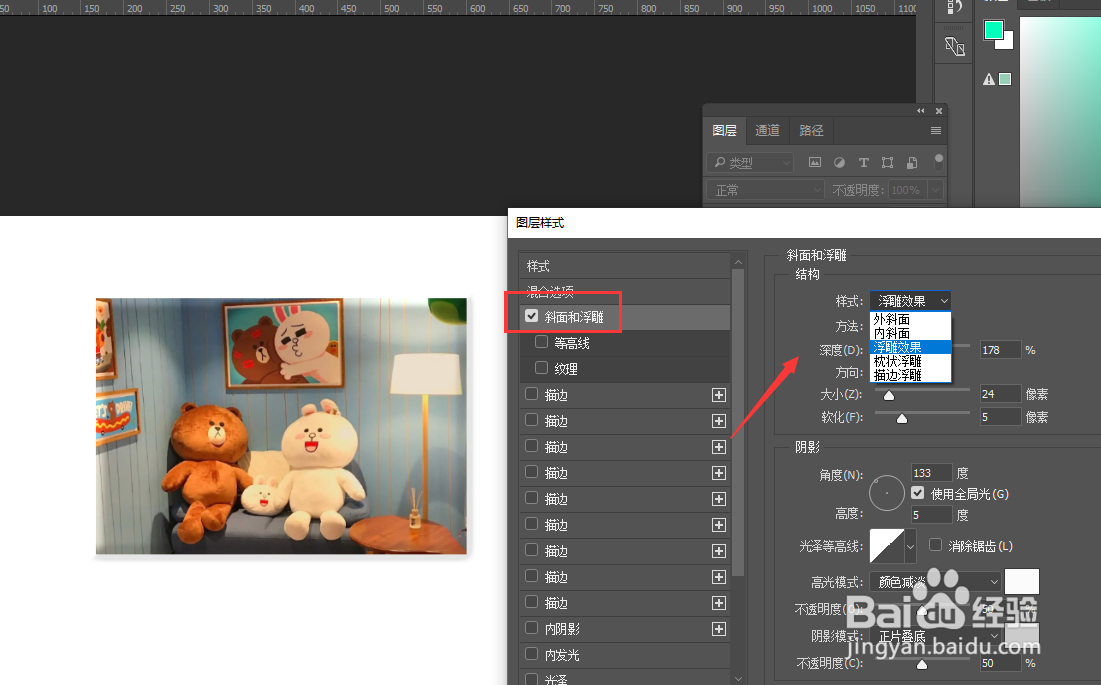The image size is (1101, 685).
Task: Click the 不透明度(C) shadow opacity slider handle
Action: [923, 664]
